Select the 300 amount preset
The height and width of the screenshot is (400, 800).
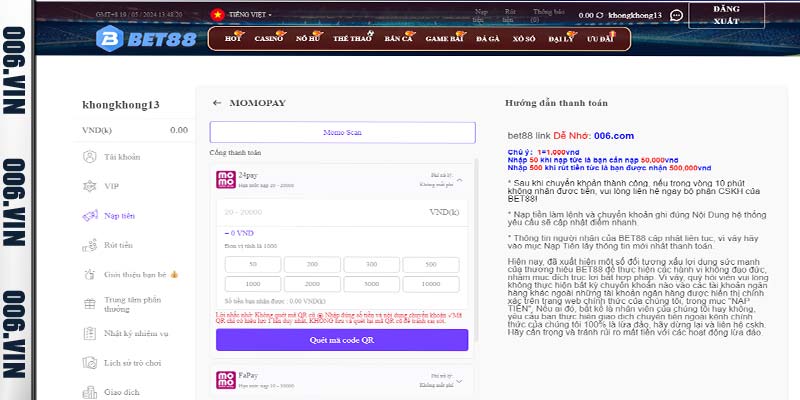371,264
